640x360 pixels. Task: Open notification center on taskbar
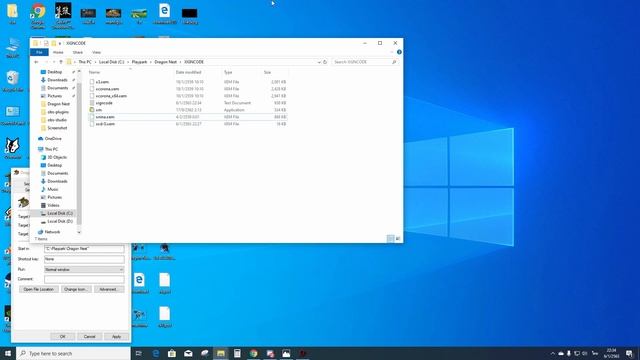click(629, 353)
